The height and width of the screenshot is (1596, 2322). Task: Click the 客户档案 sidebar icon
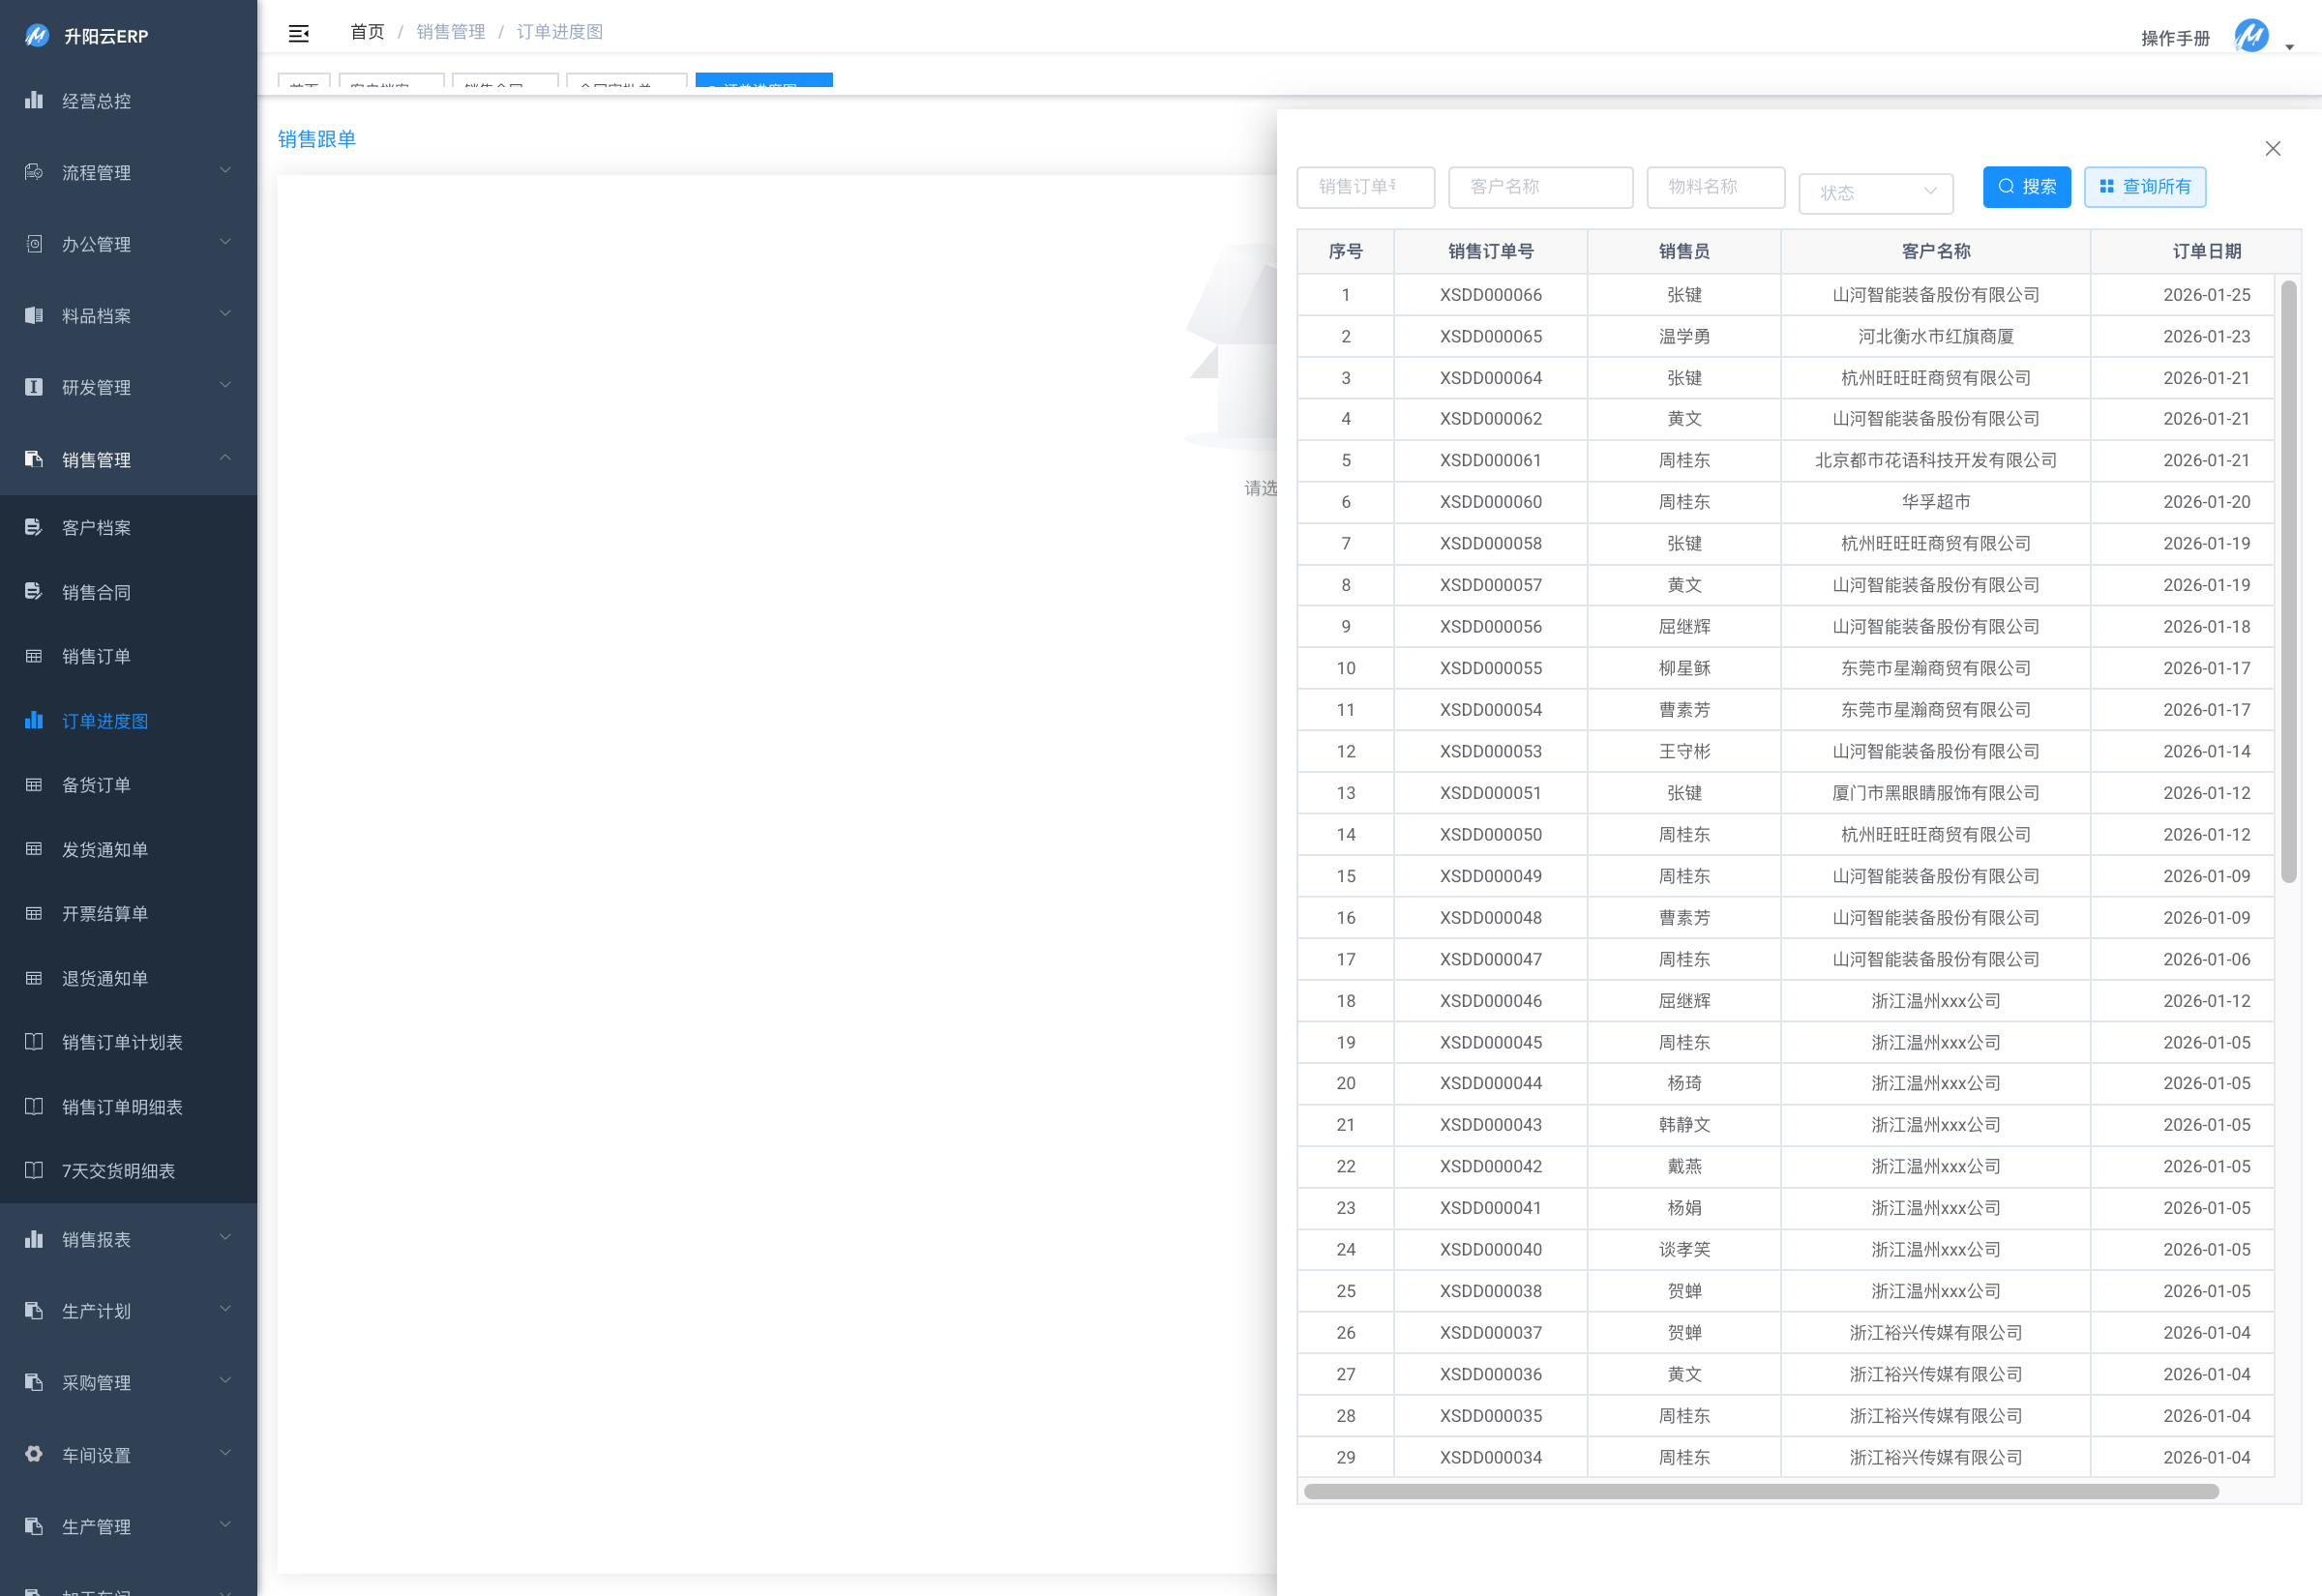tap(34, 527)
